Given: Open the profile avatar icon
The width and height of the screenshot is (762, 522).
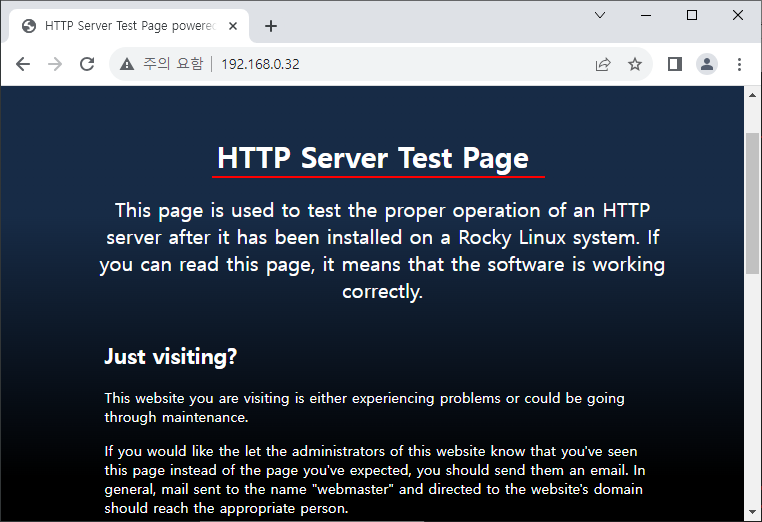Looking at the screenshot, I should [707, 64].
